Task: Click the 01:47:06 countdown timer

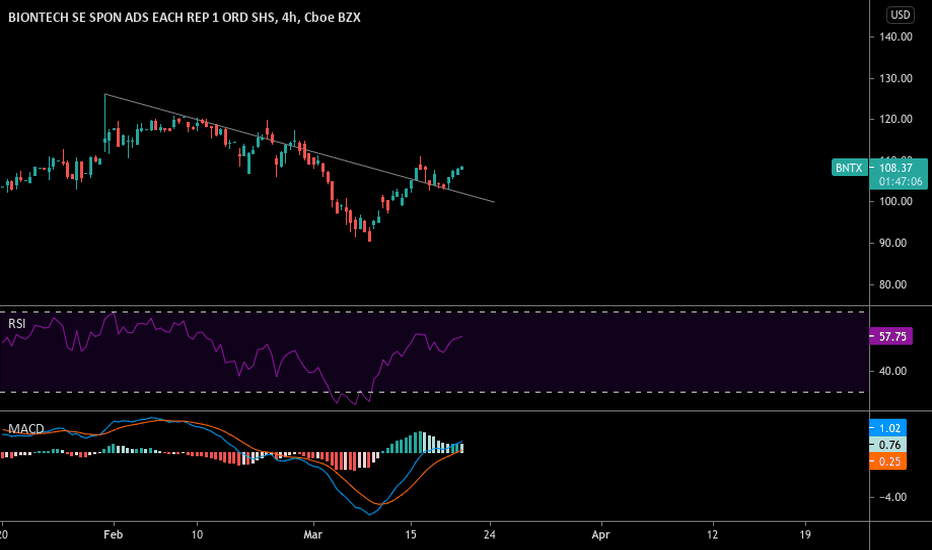Action: click(x=900, y=181)
